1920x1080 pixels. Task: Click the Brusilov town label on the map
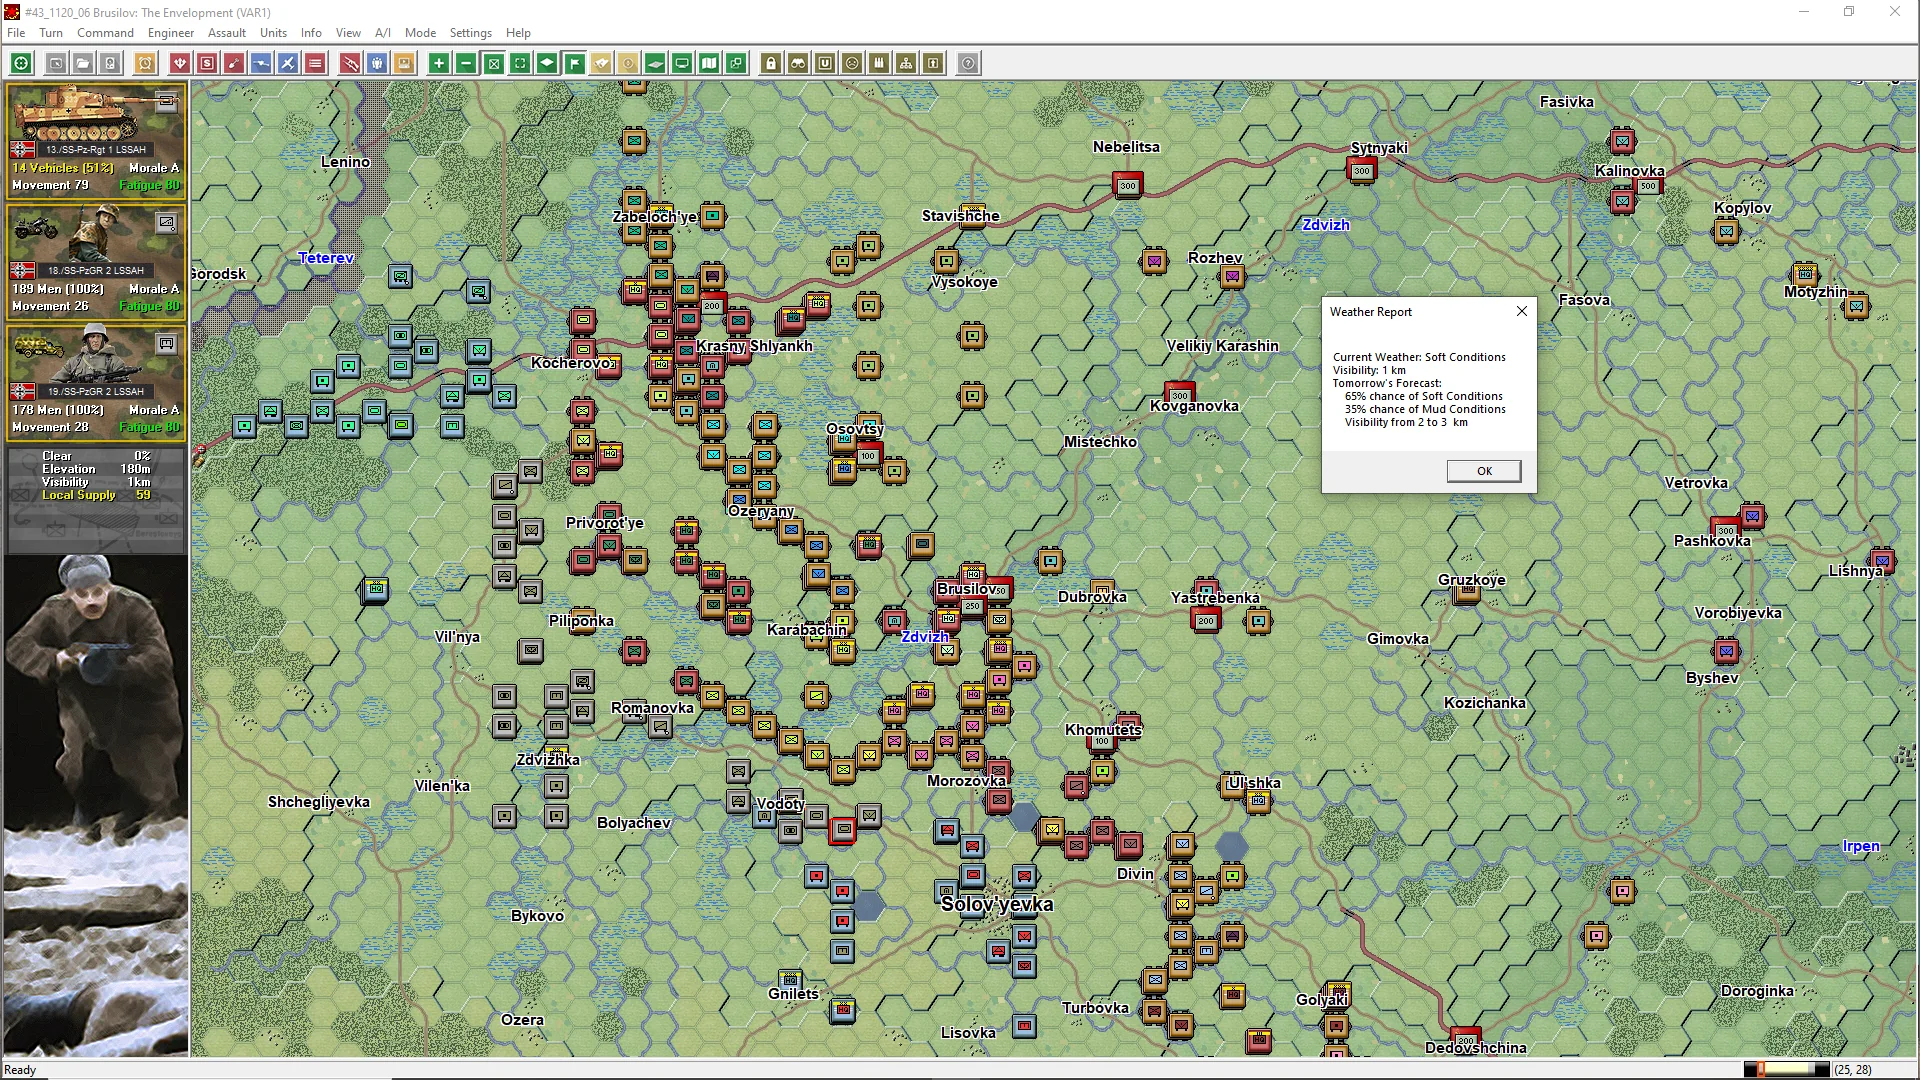[966, 588]
